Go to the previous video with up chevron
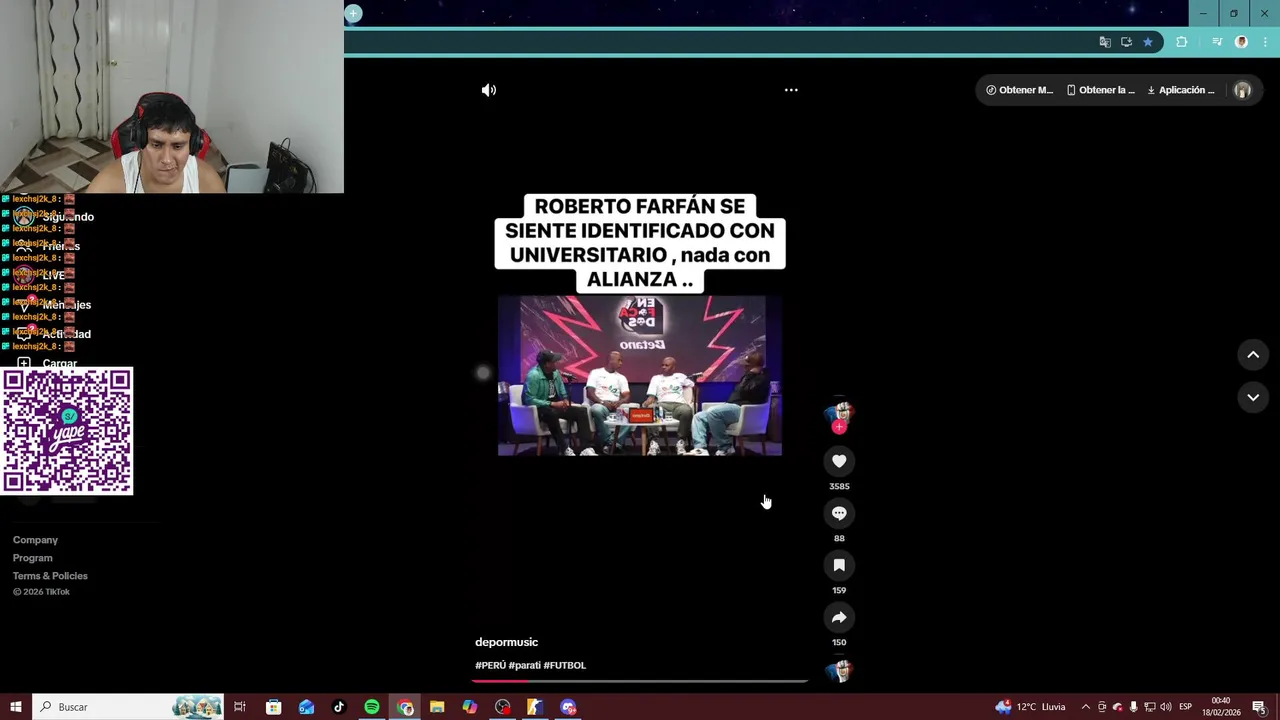 (1253, 355)
